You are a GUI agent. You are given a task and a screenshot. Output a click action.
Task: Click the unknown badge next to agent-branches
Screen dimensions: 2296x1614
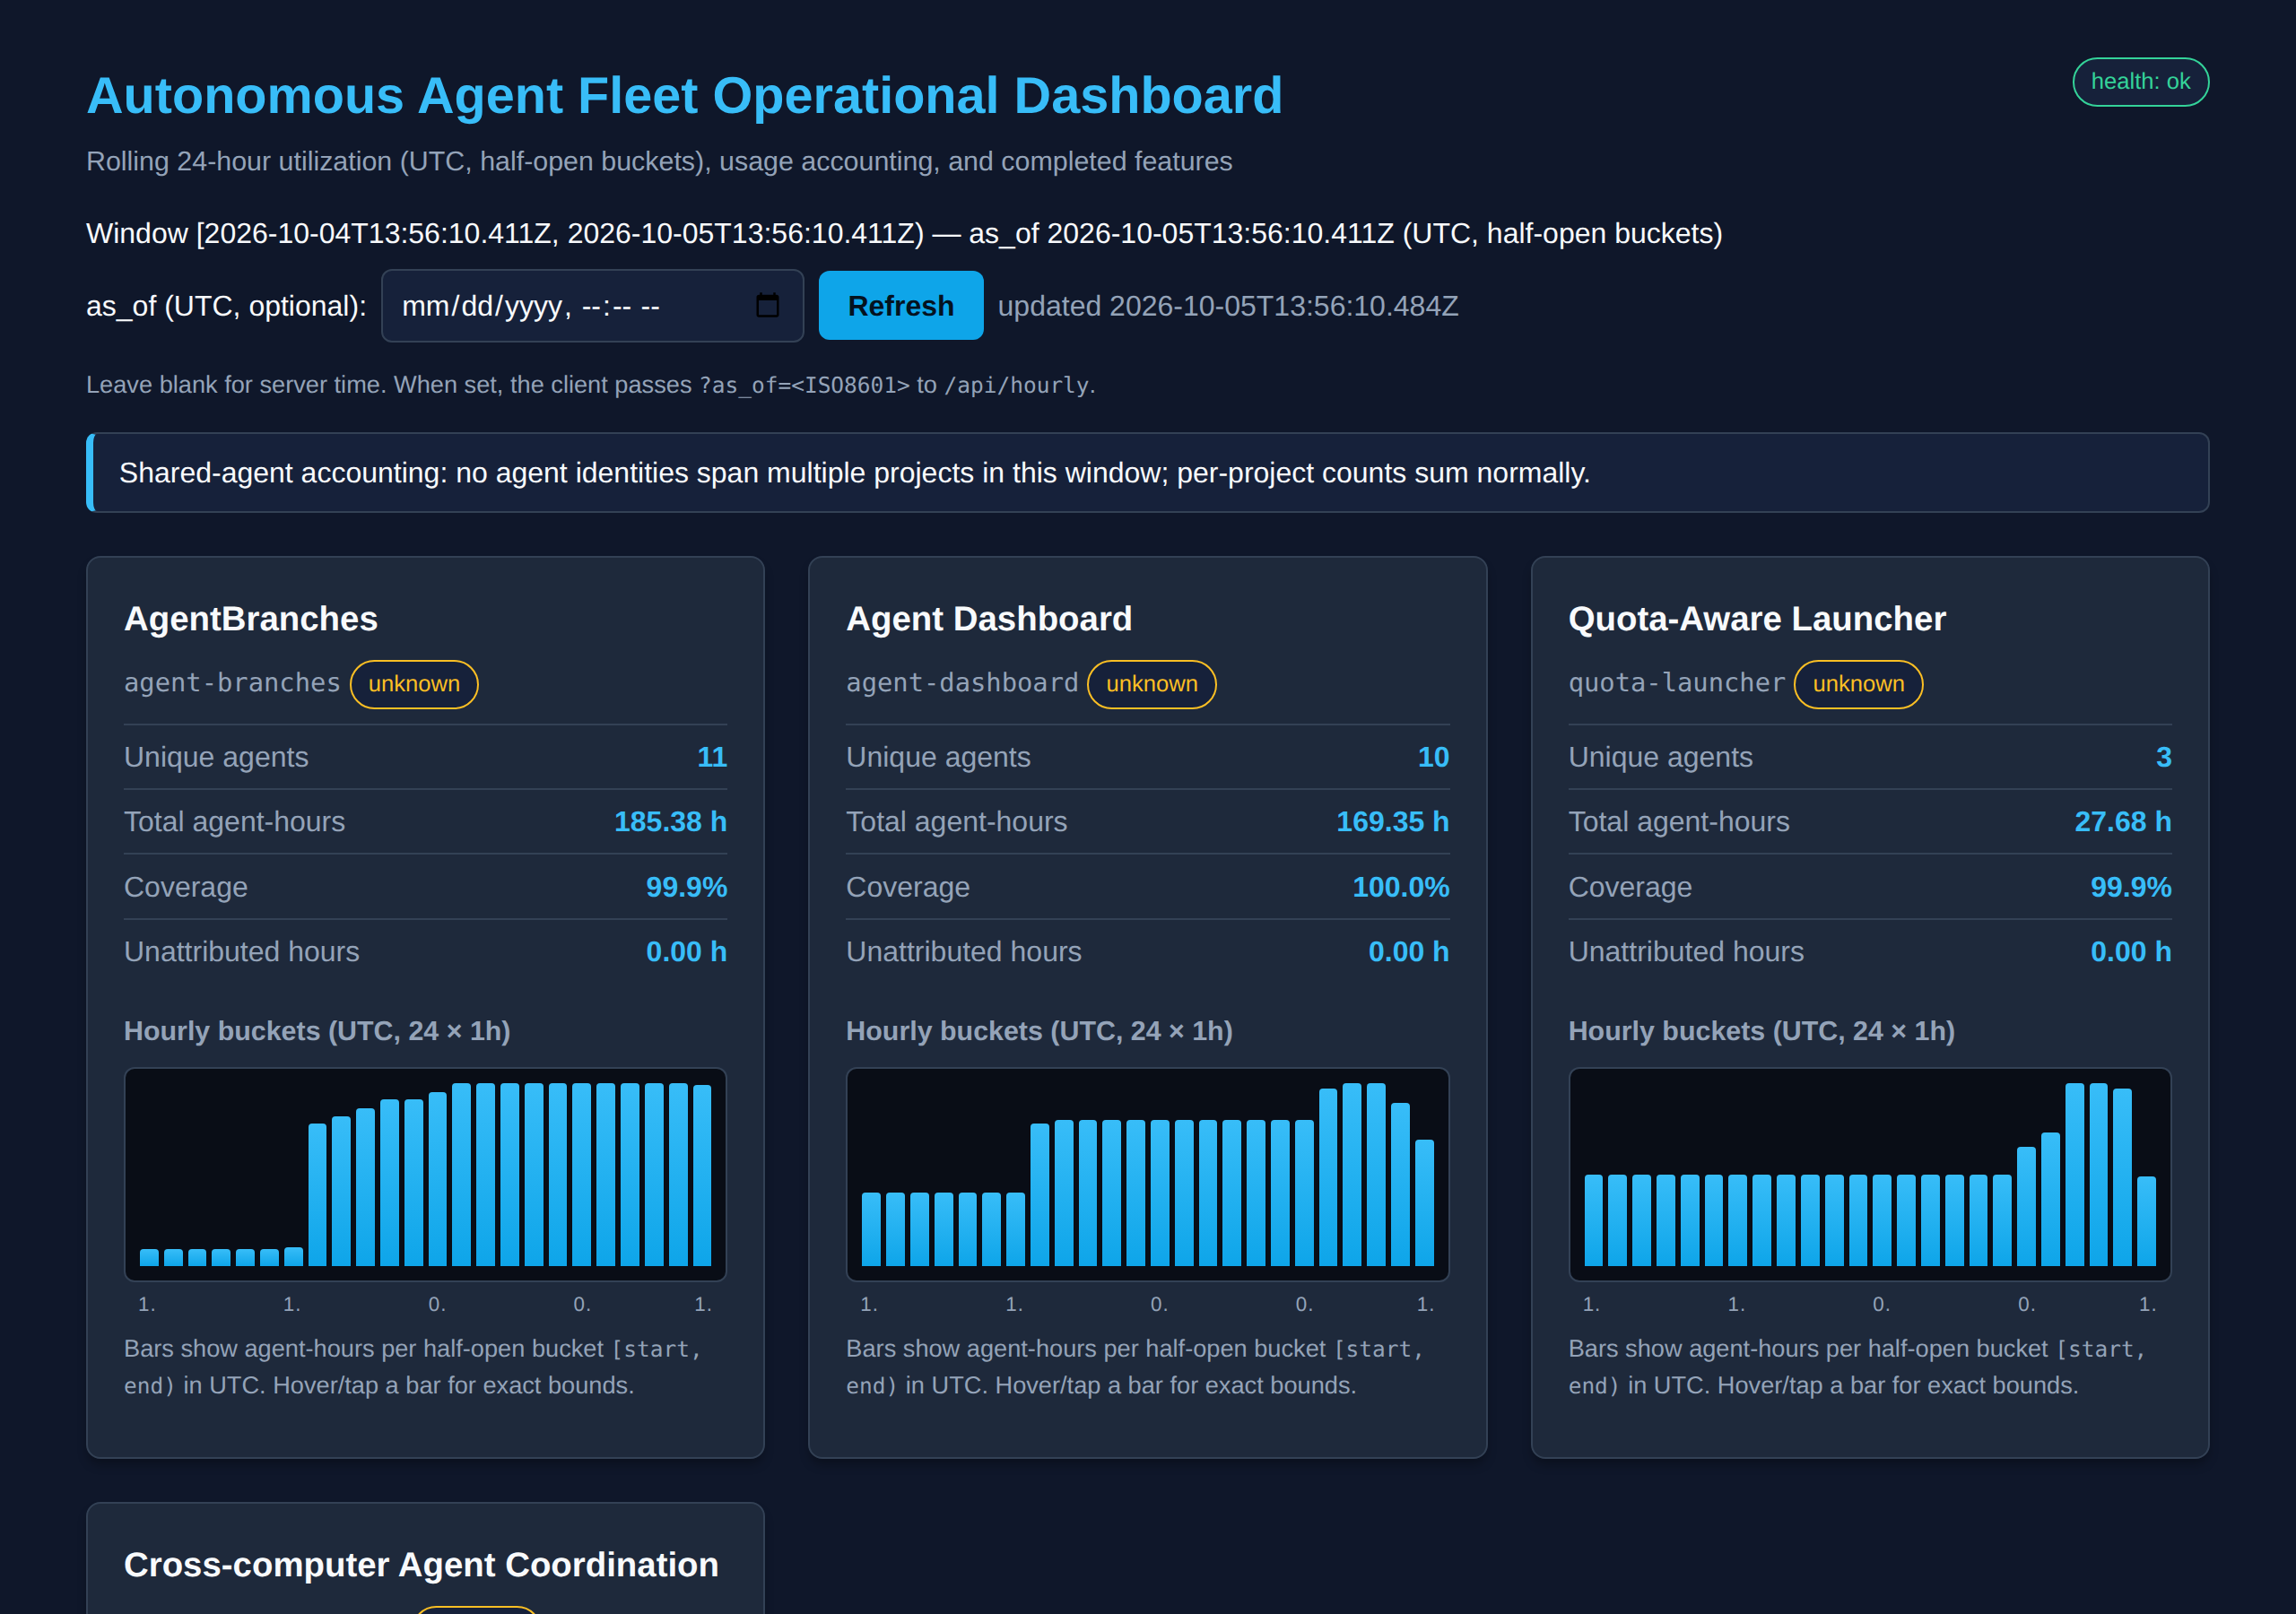pos(414,684)
